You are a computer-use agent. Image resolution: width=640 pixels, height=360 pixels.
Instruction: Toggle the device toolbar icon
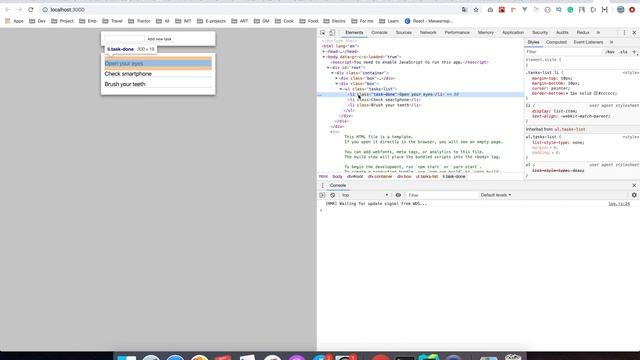tap(332, 33)
